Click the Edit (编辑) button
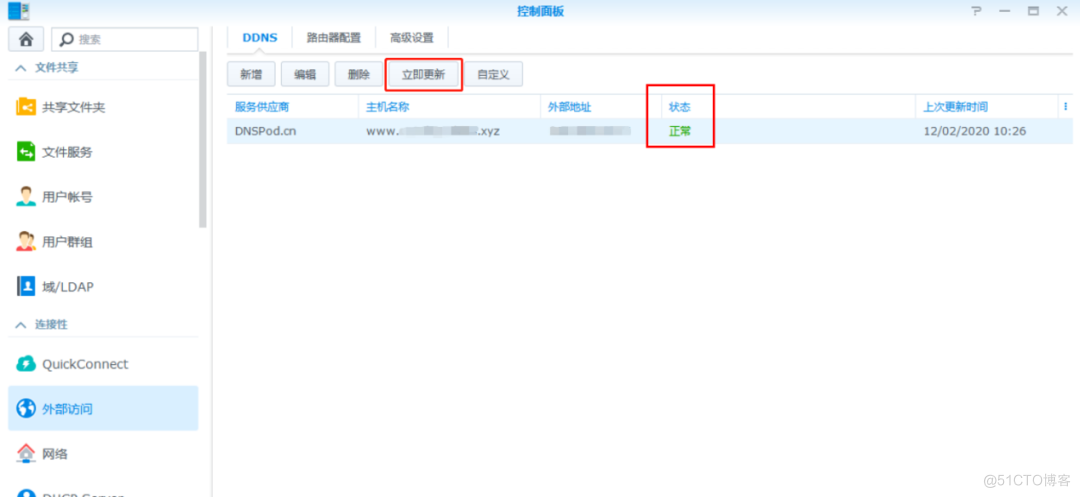The image size is (1080, 497). click(x=305, y=74)
